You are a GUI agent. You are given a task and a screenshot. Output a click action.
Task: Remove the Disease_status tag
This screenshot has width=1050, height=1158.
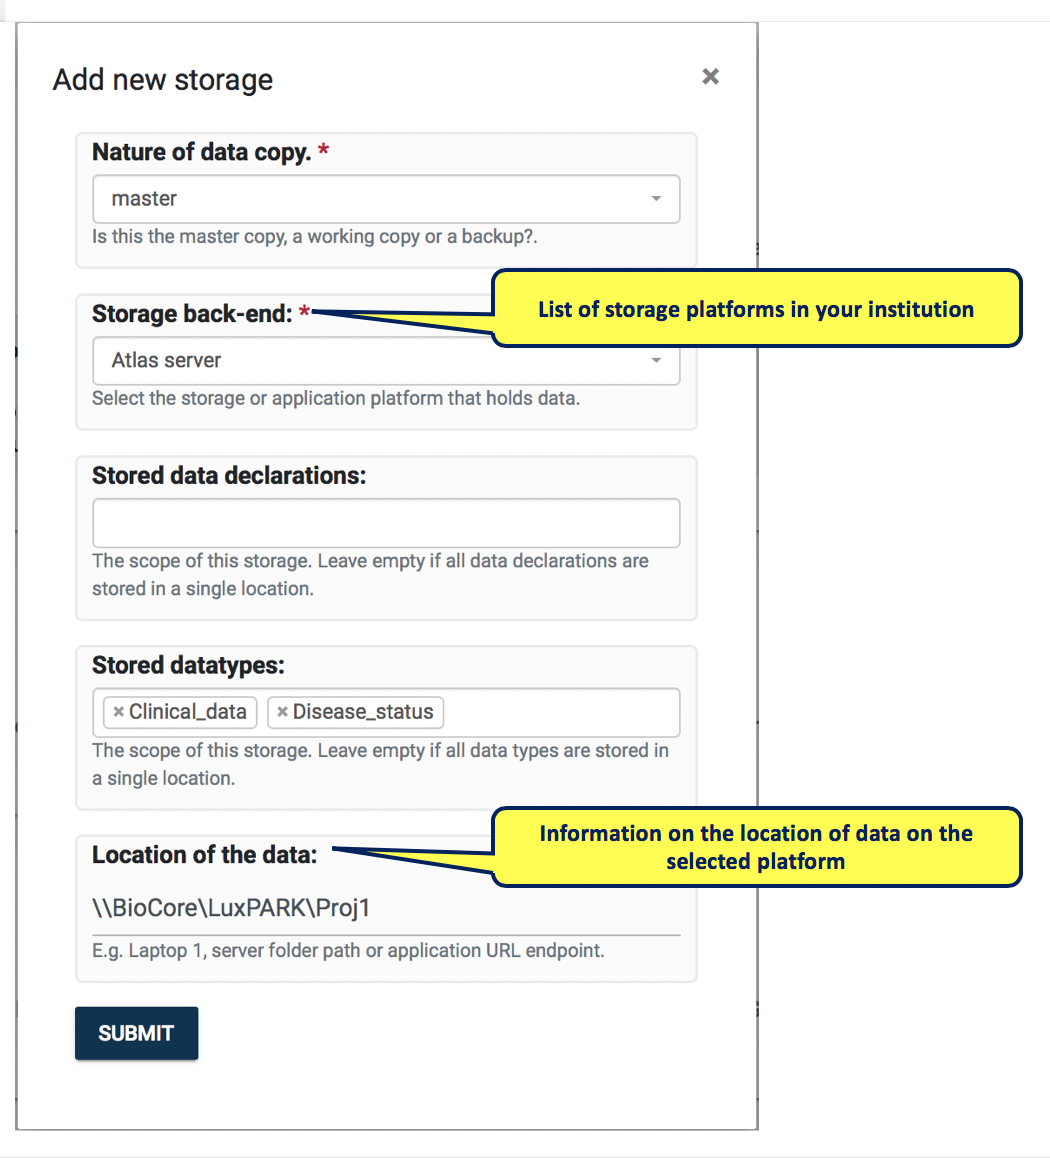282,712
